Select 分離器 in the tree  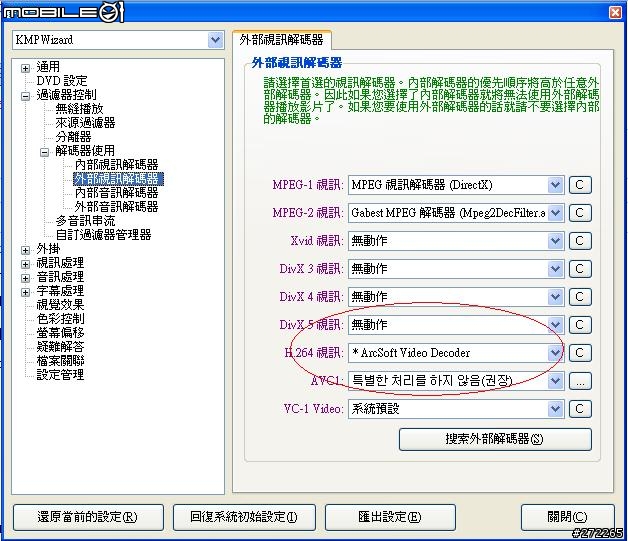coord(73,137)
